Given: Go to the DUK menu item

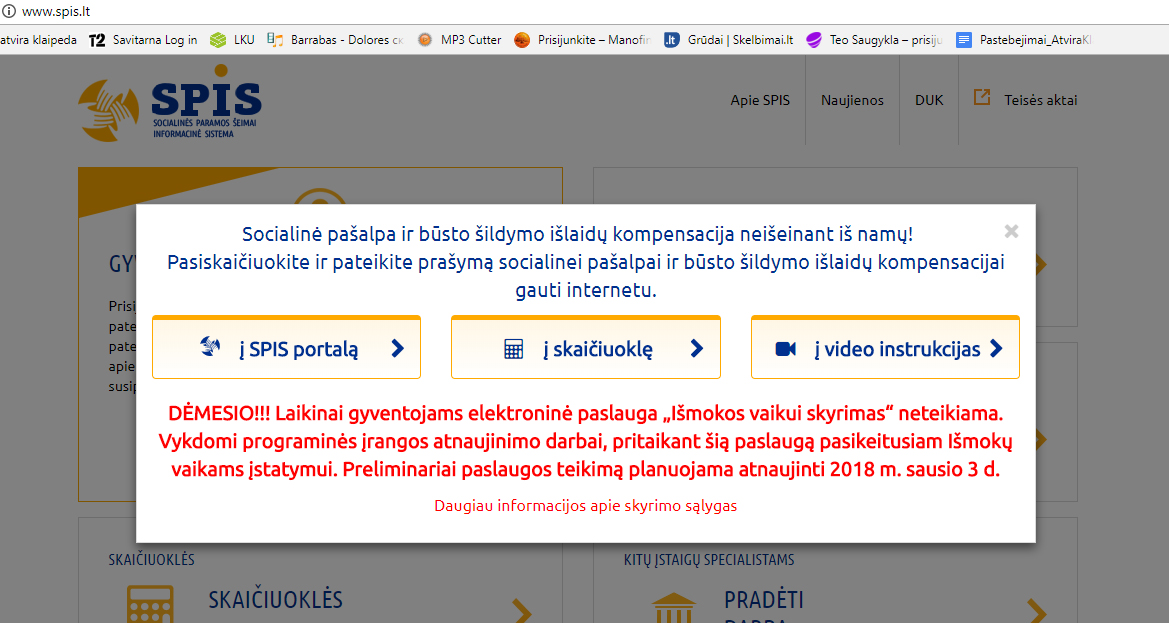Looking at the screenshot, I should 929,100.
